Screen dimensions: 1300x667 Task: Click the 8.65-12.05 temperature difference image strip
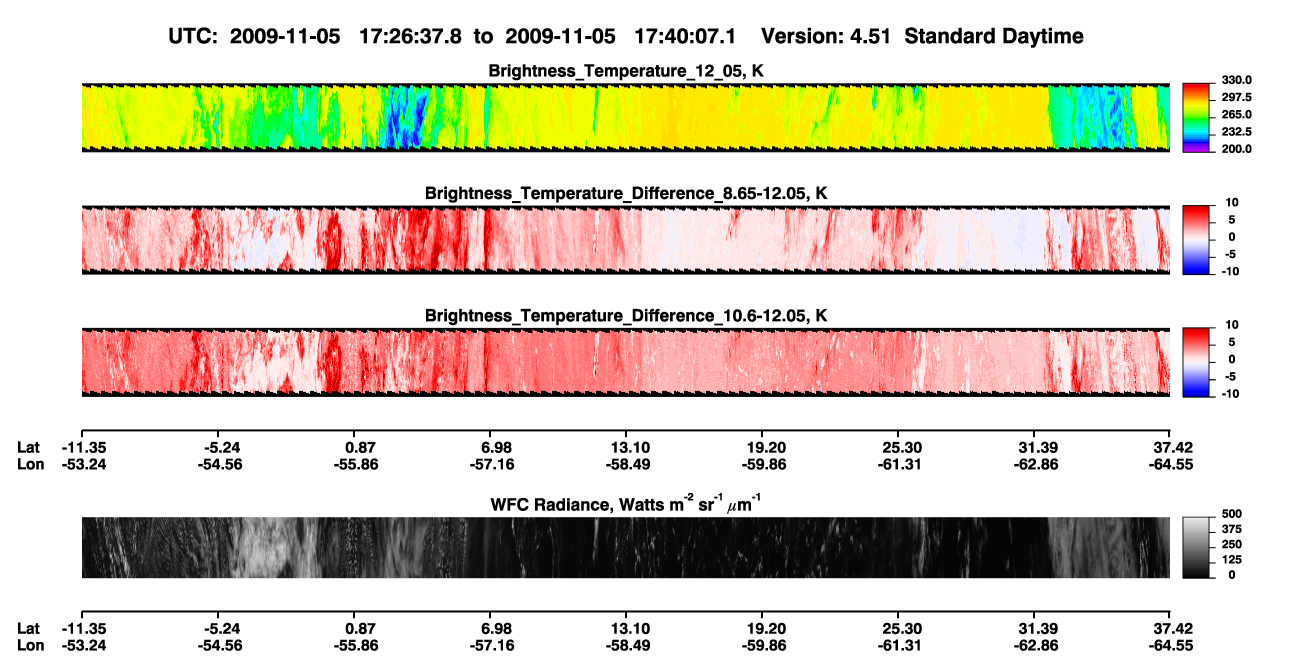[x=625, y=240]
